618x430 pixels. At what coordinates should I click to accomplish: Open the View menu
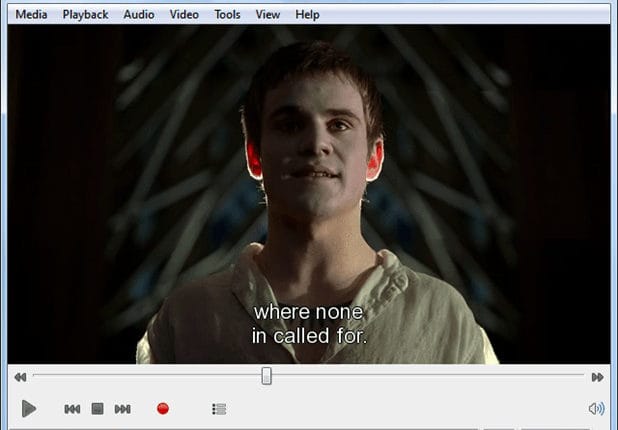pyautogui.click(x=267, y=15)
